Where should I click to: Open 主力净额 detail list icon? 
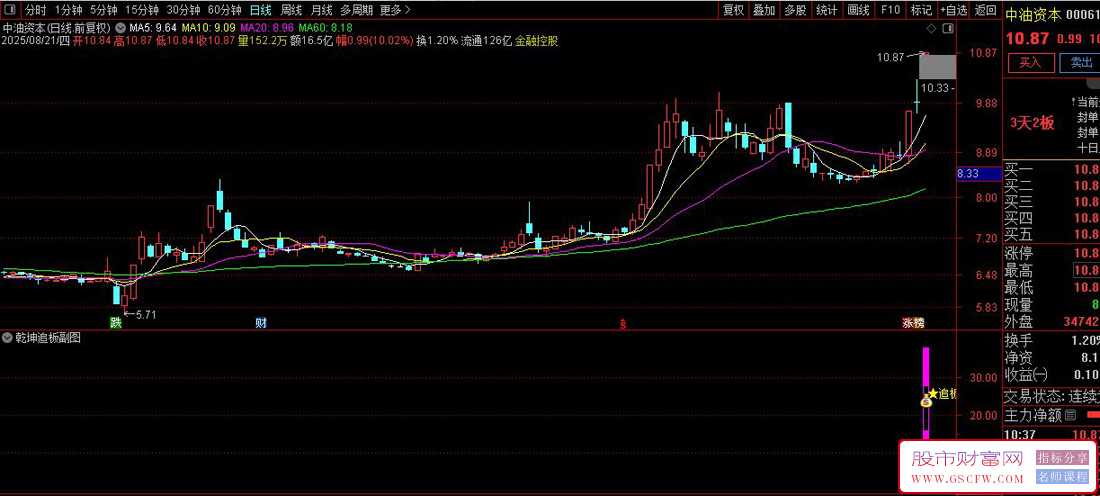[1071, 415]
